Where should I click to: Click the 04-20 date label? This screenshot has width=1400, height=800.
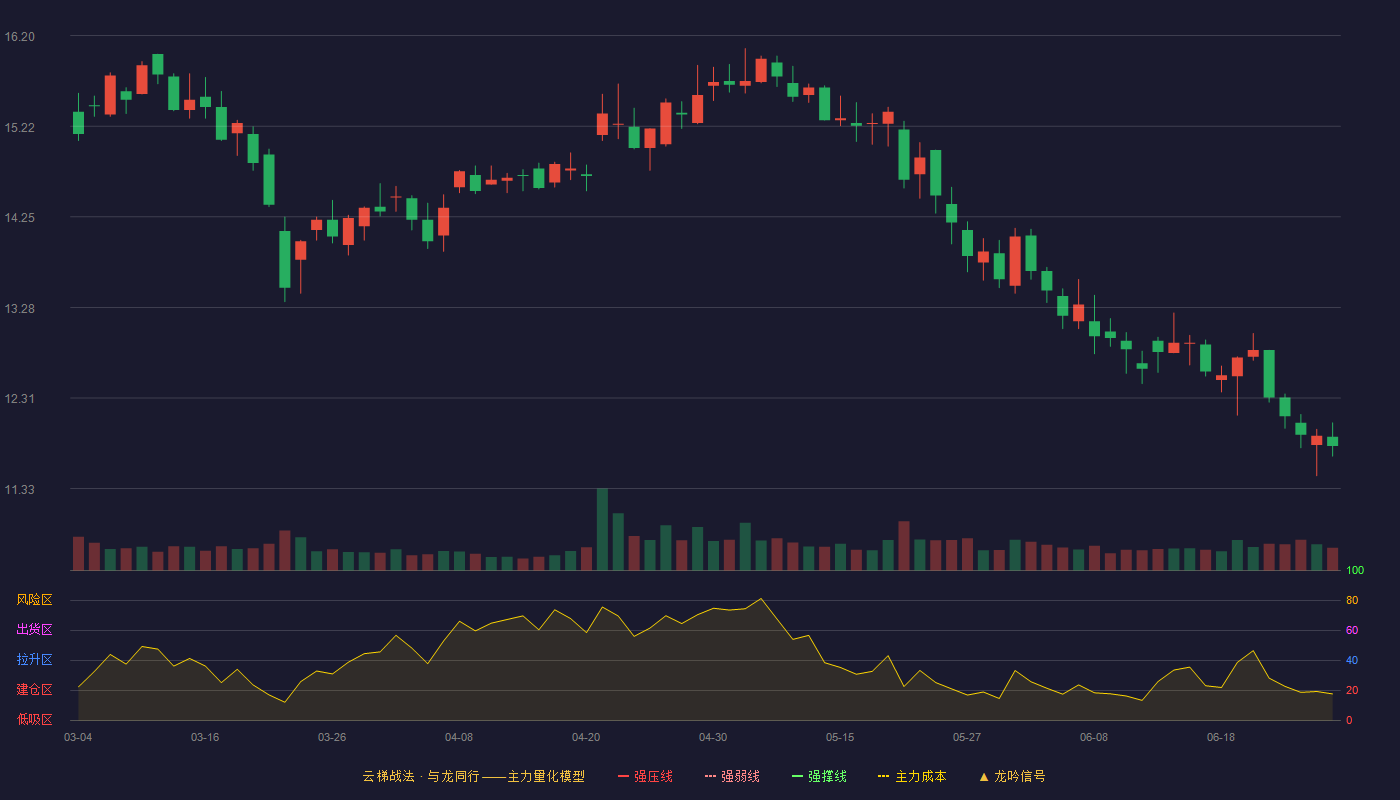point(586,737)
